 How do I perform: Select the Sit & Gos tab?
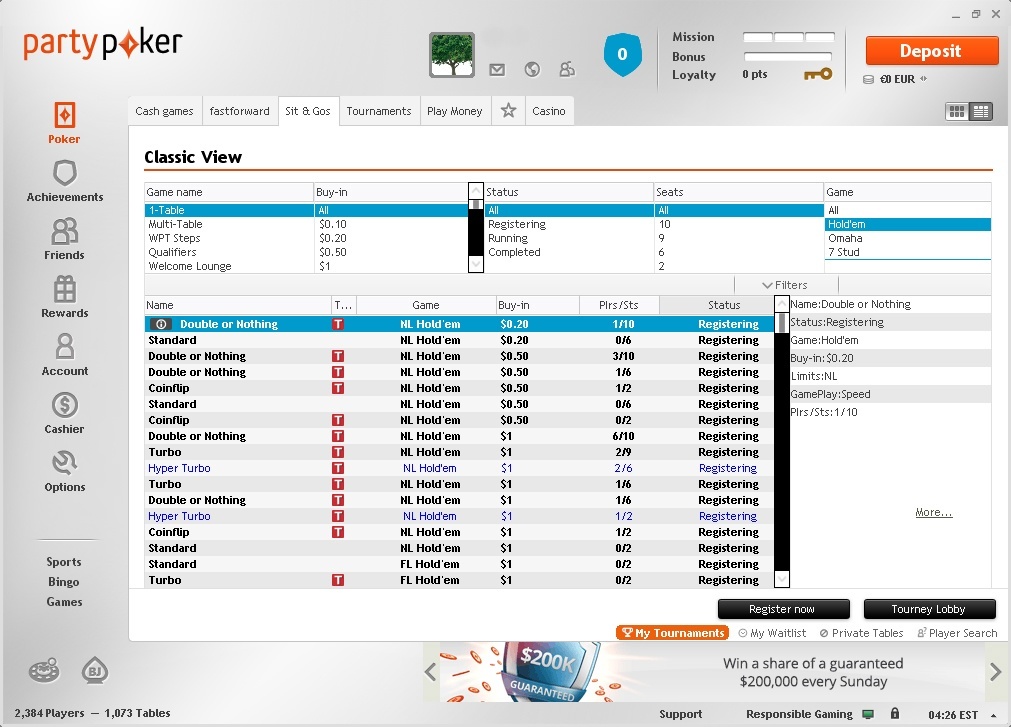point(308,111)
